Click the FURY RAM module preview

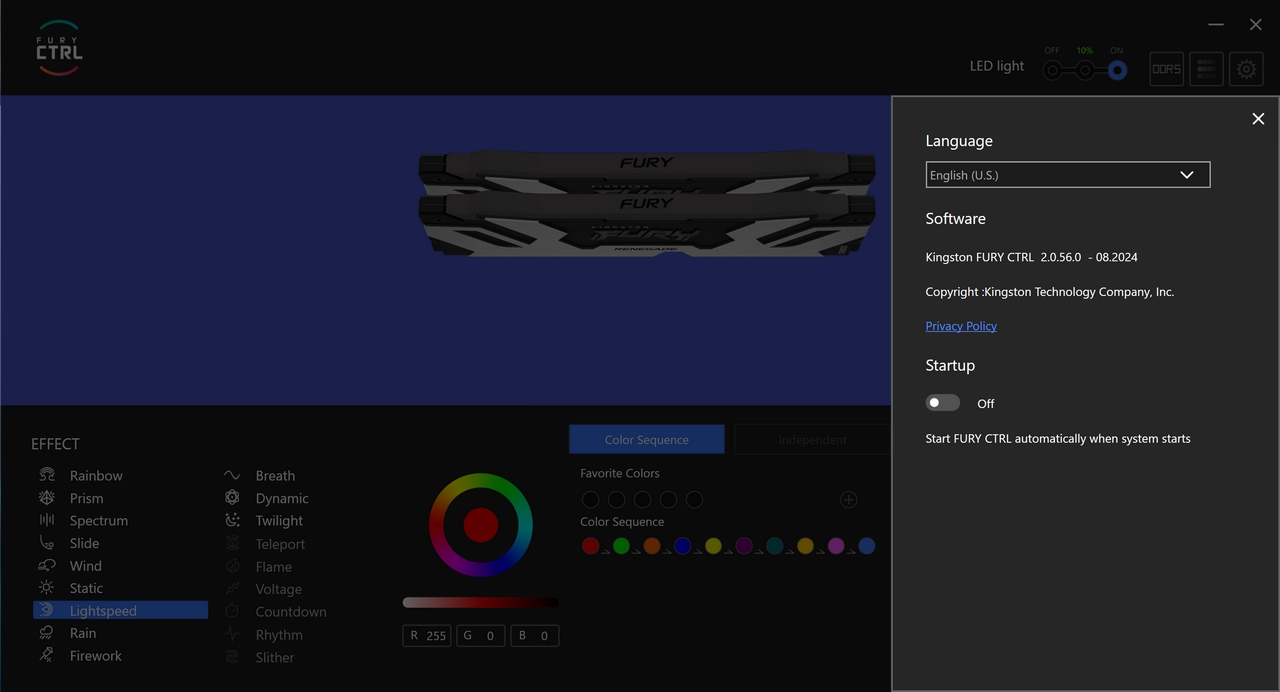coord(647,204)
